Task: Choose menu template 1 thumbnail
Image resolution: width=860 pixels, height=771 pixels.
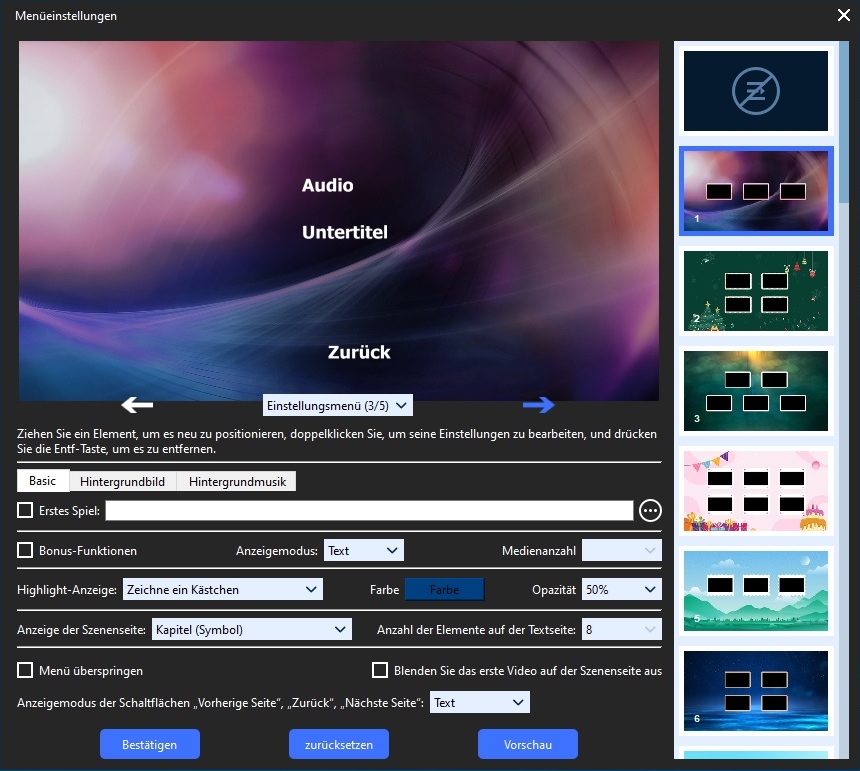Action: [x=756, y=191]
